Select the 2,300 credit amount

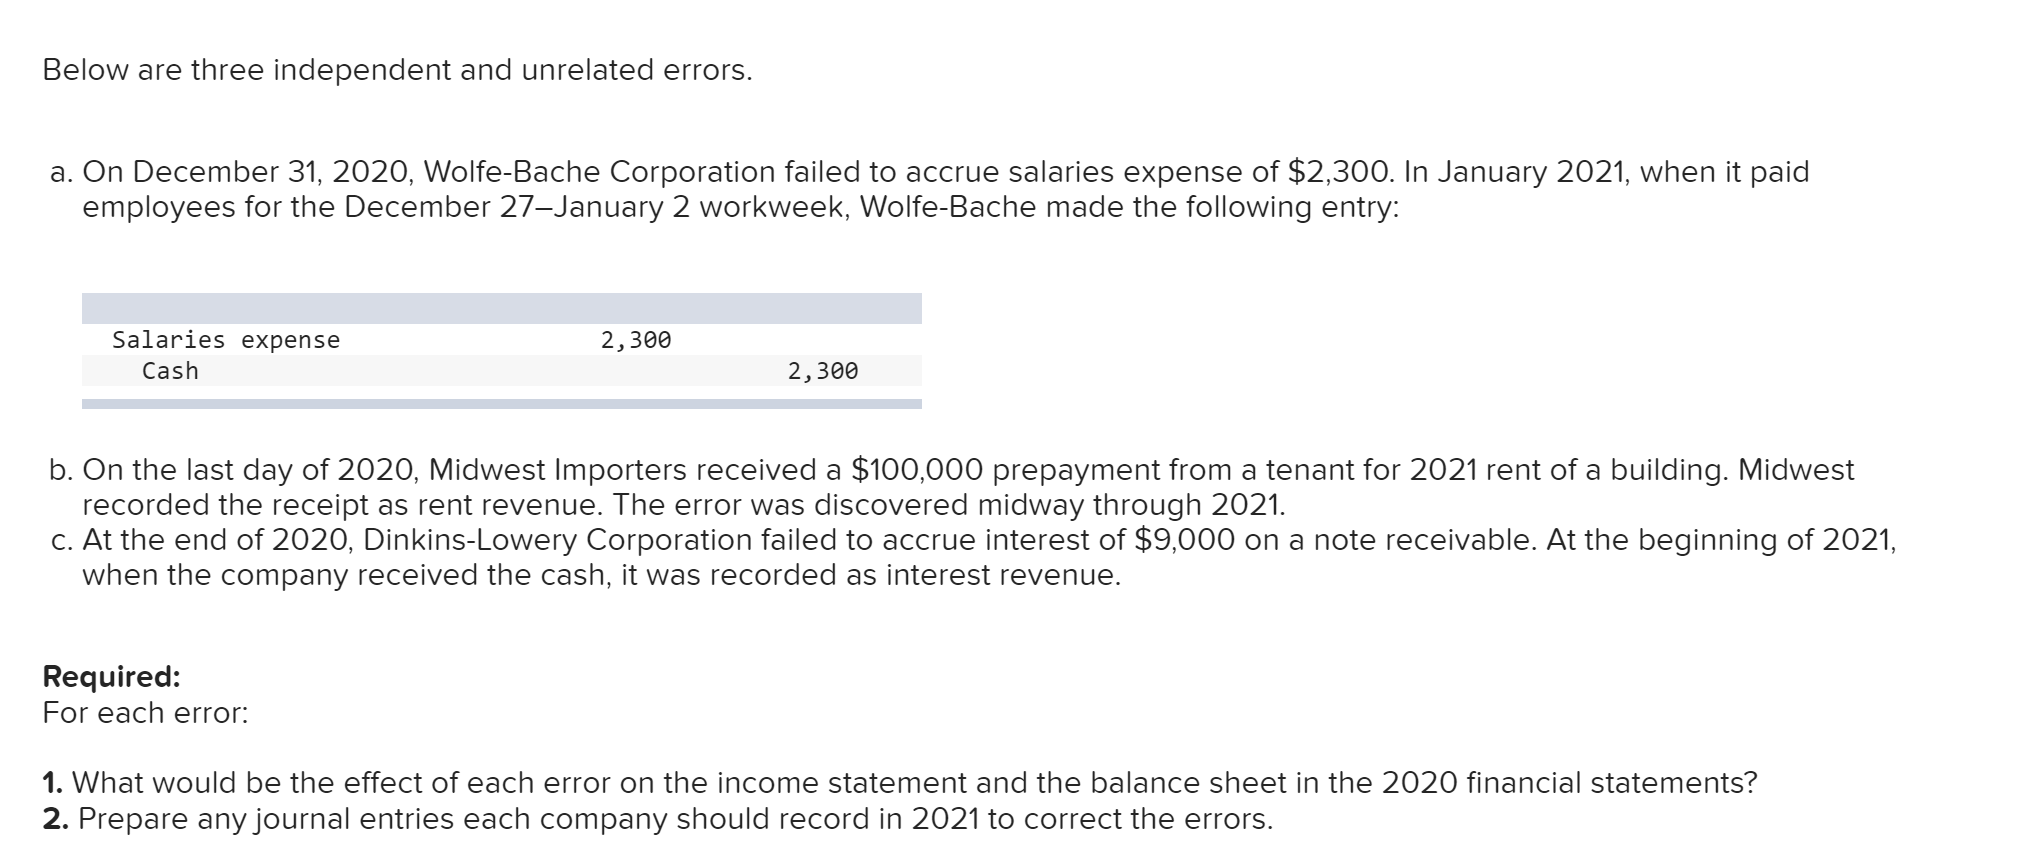[x=823, y=371]
